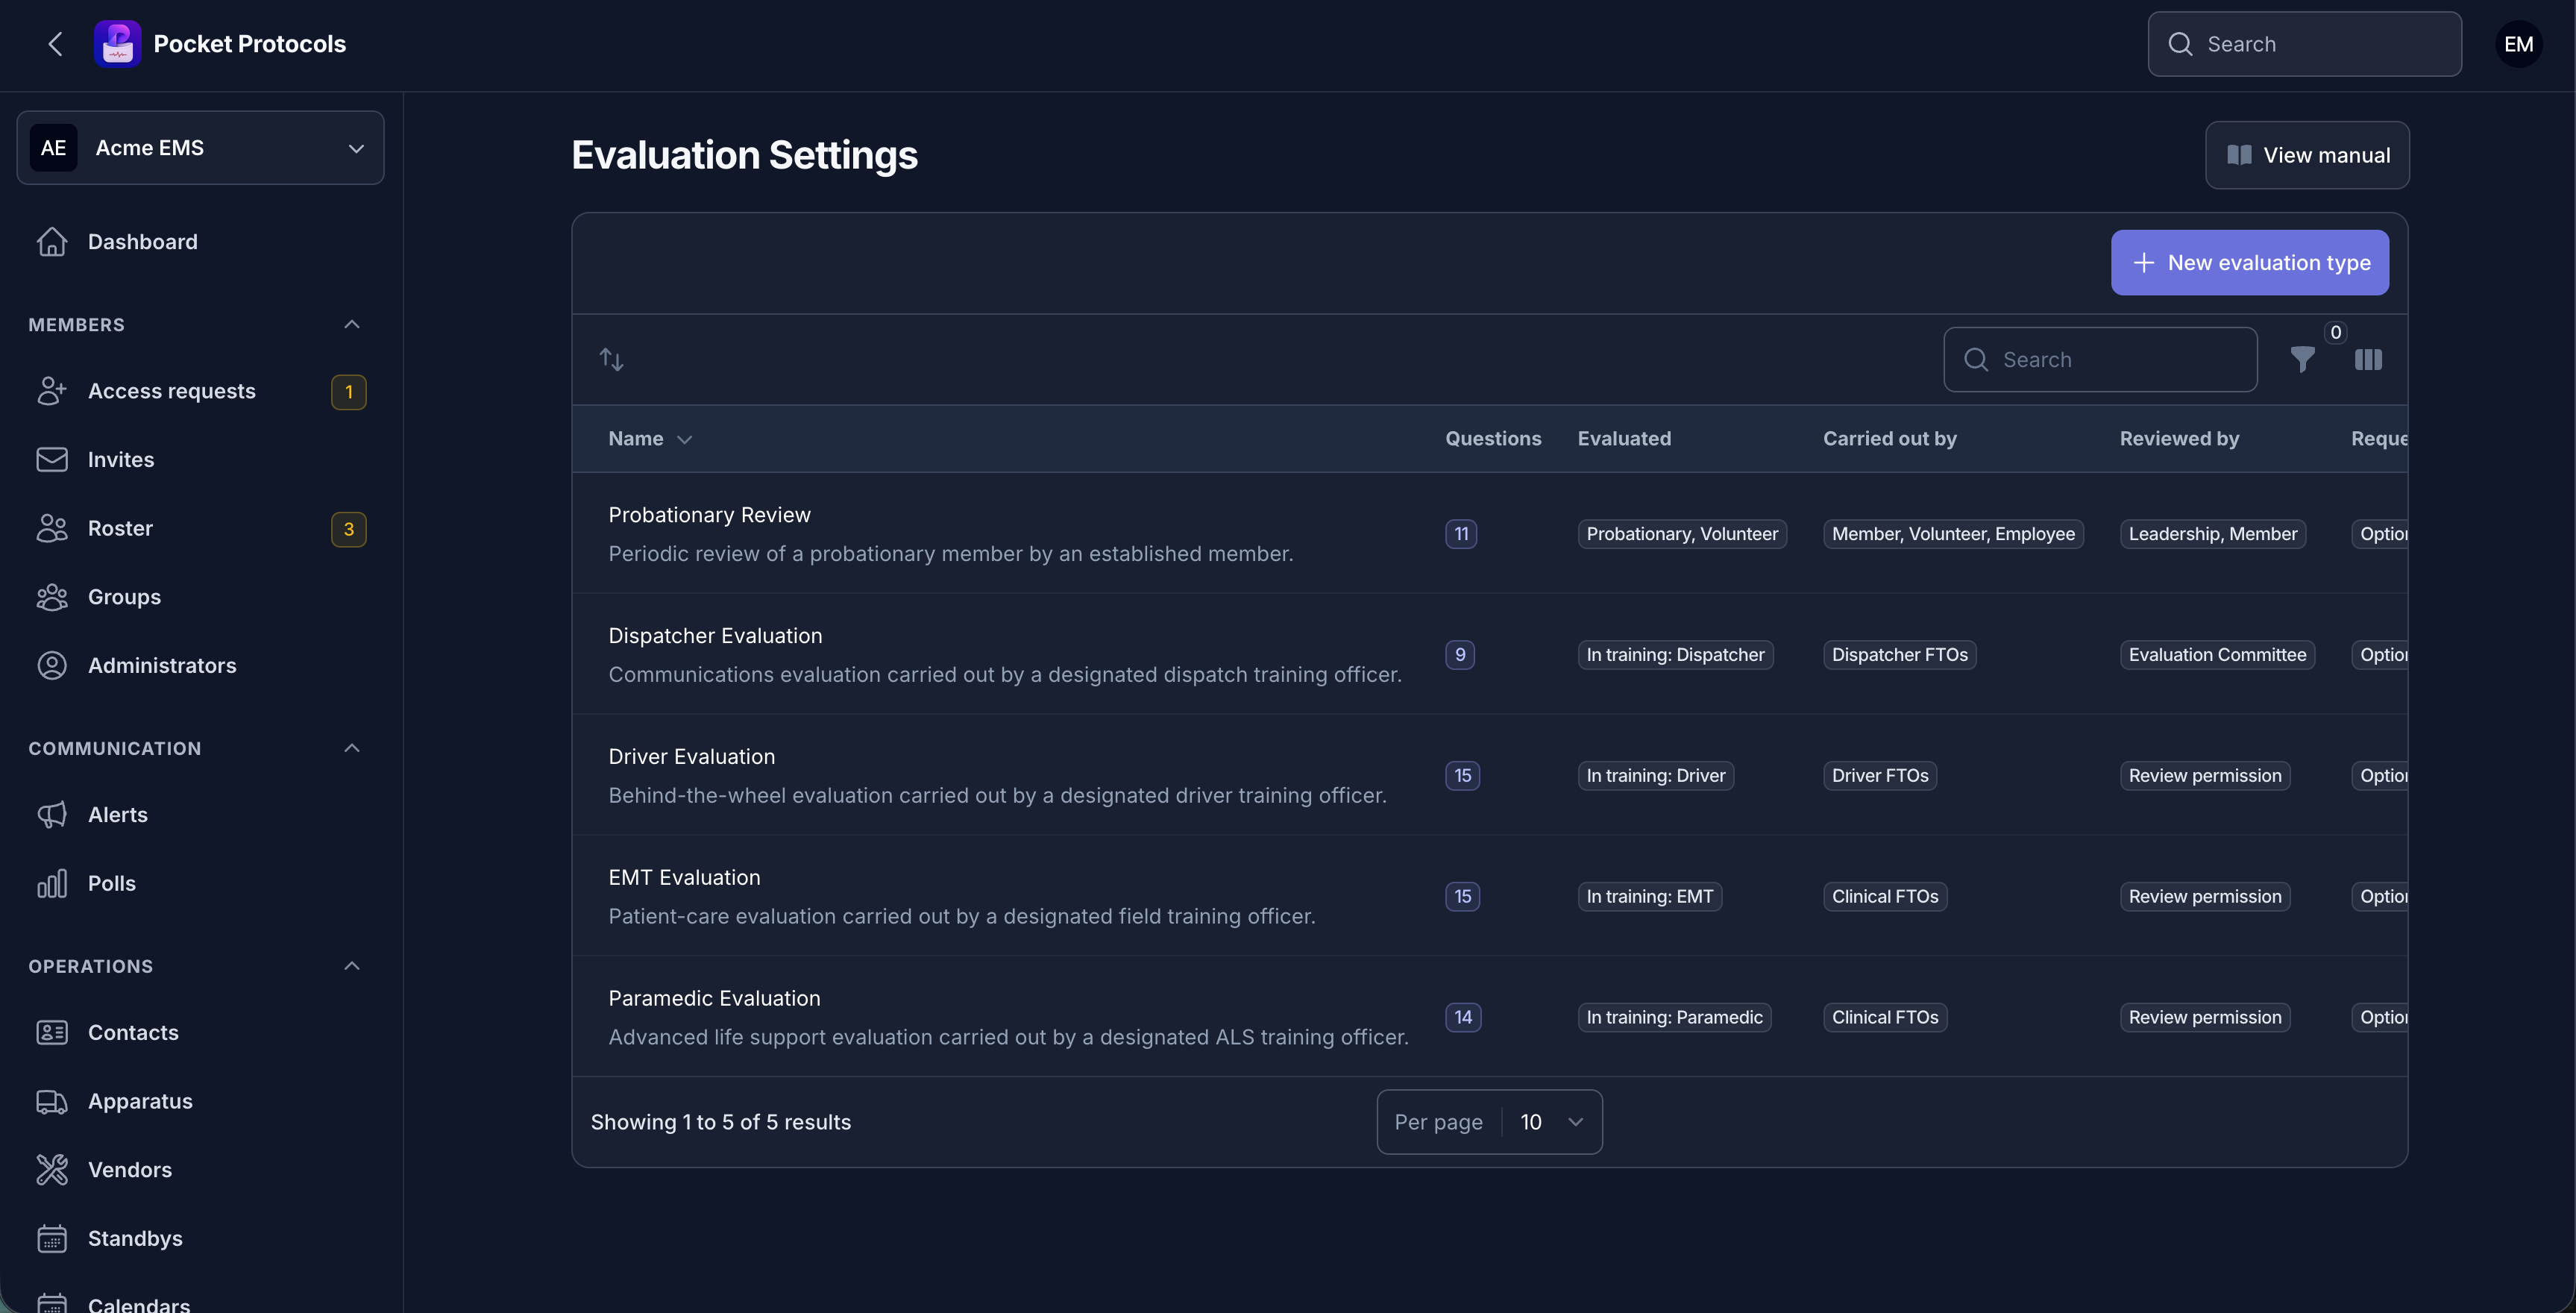Click the Access requests badge 1

pyautogui.click(x=349, y=392)
